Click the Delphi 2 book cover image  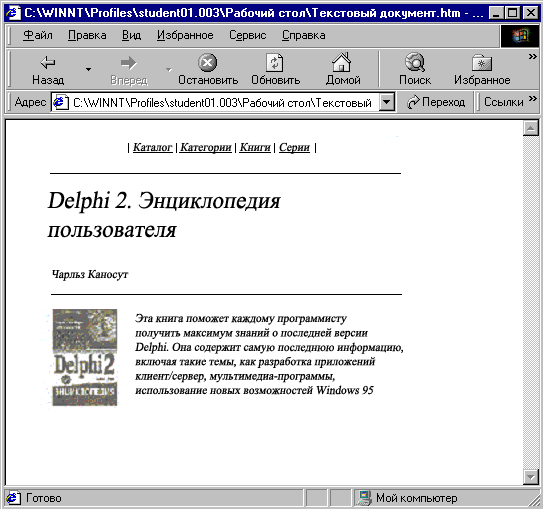84,357
